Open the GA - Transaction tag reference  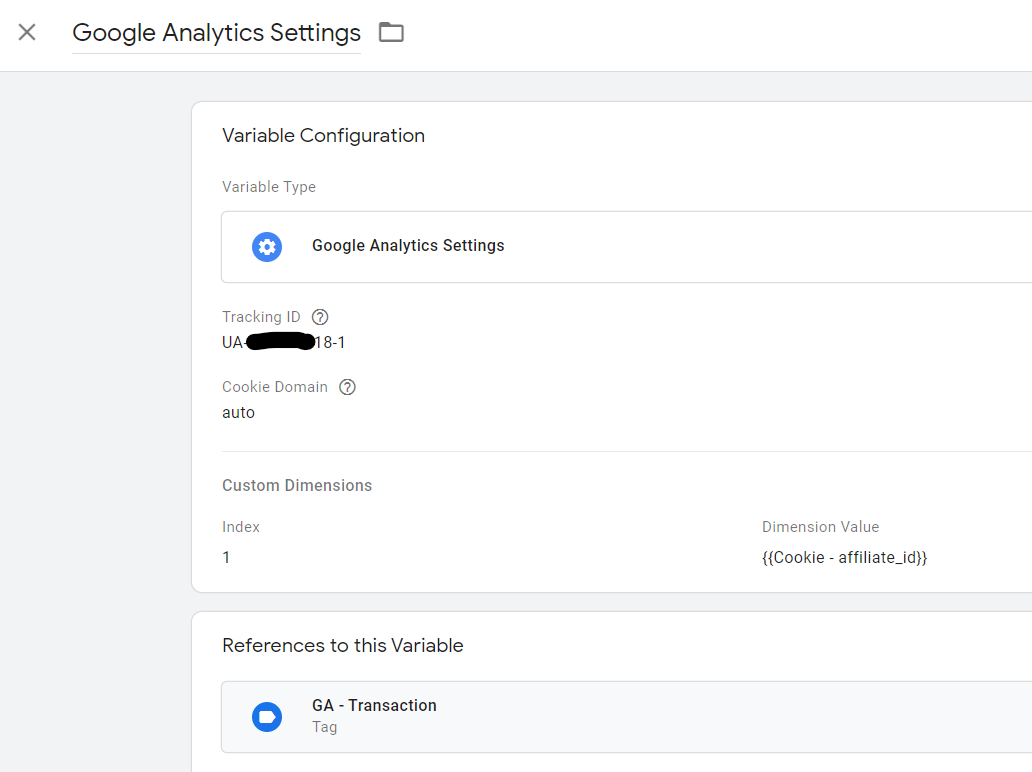click(x=374, y=706)
